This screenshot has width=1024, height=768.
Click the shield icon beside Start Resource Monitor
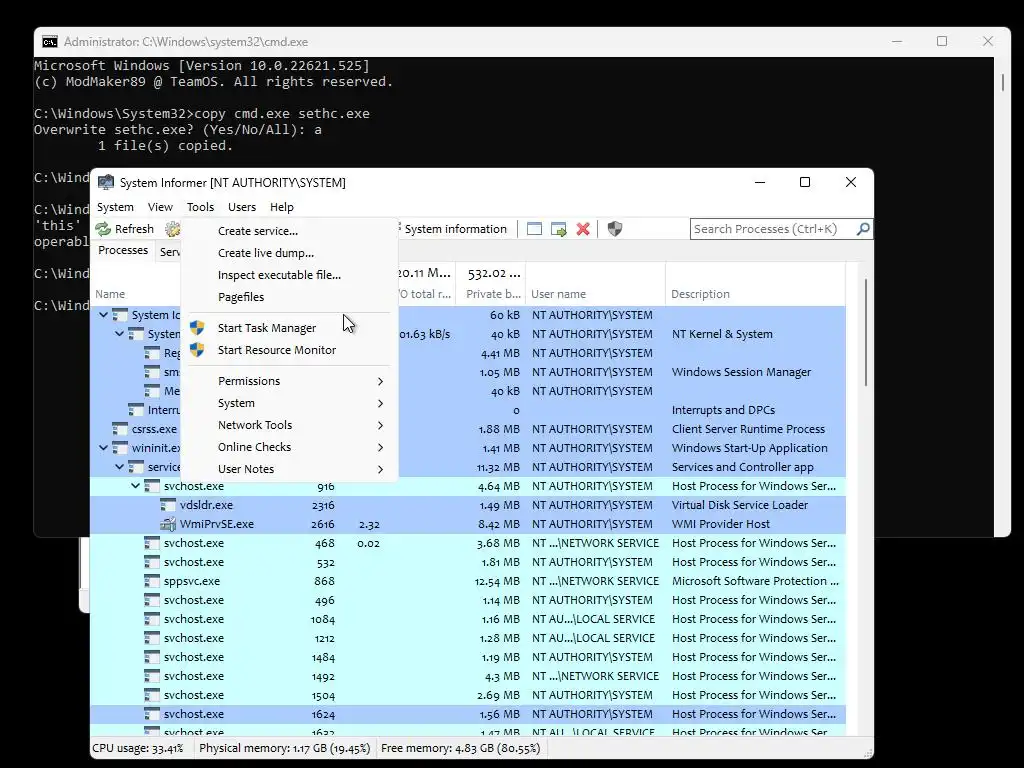197,350
